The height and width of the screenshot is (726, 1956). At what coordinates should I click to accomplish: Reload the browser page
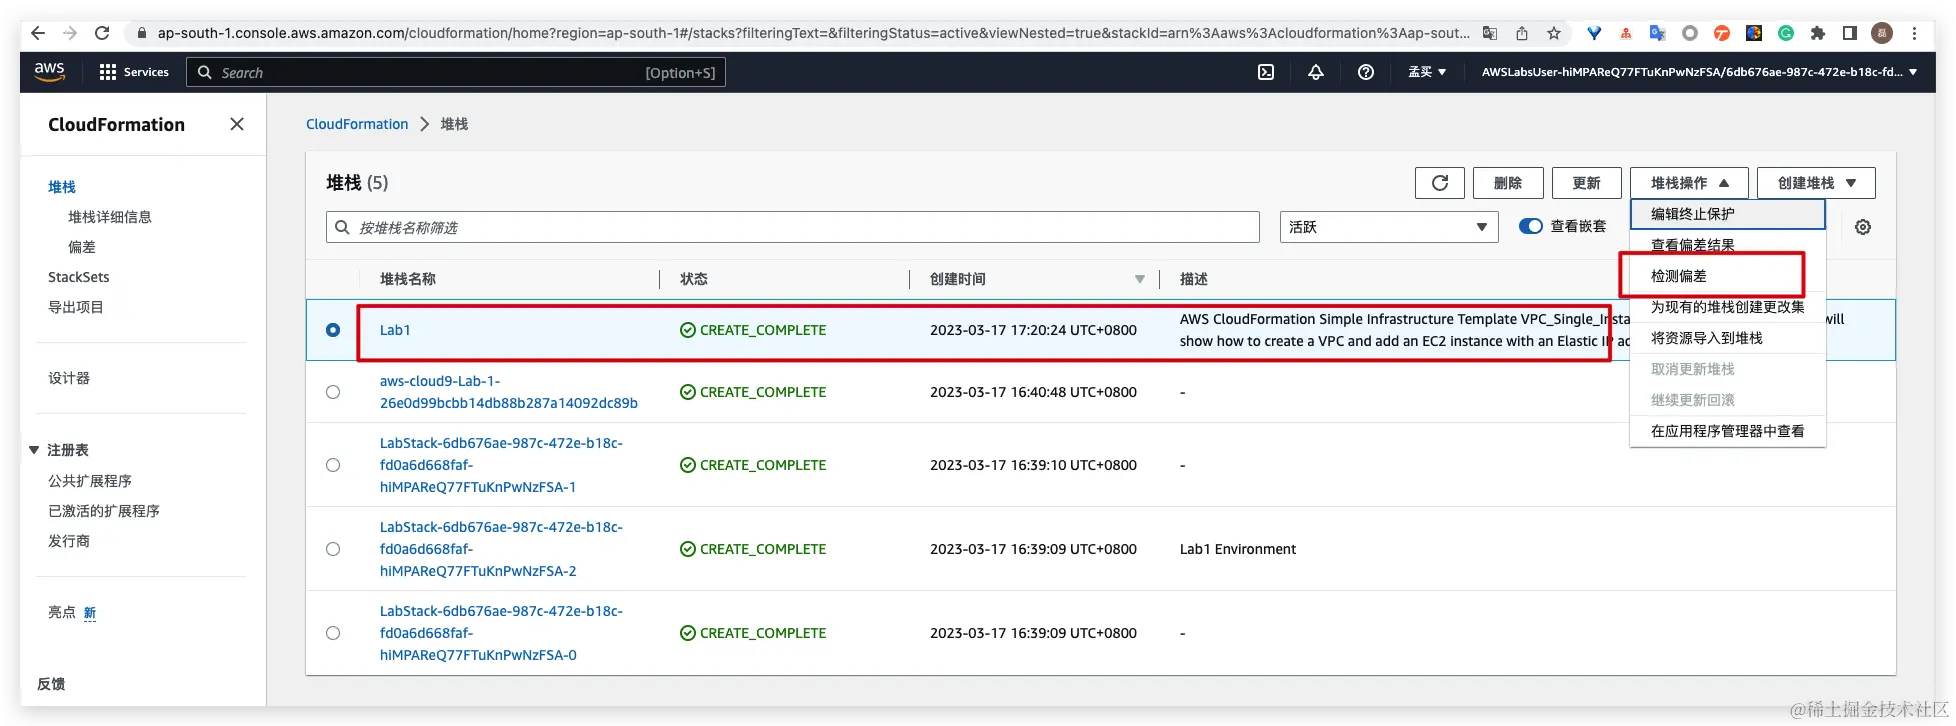102,33
